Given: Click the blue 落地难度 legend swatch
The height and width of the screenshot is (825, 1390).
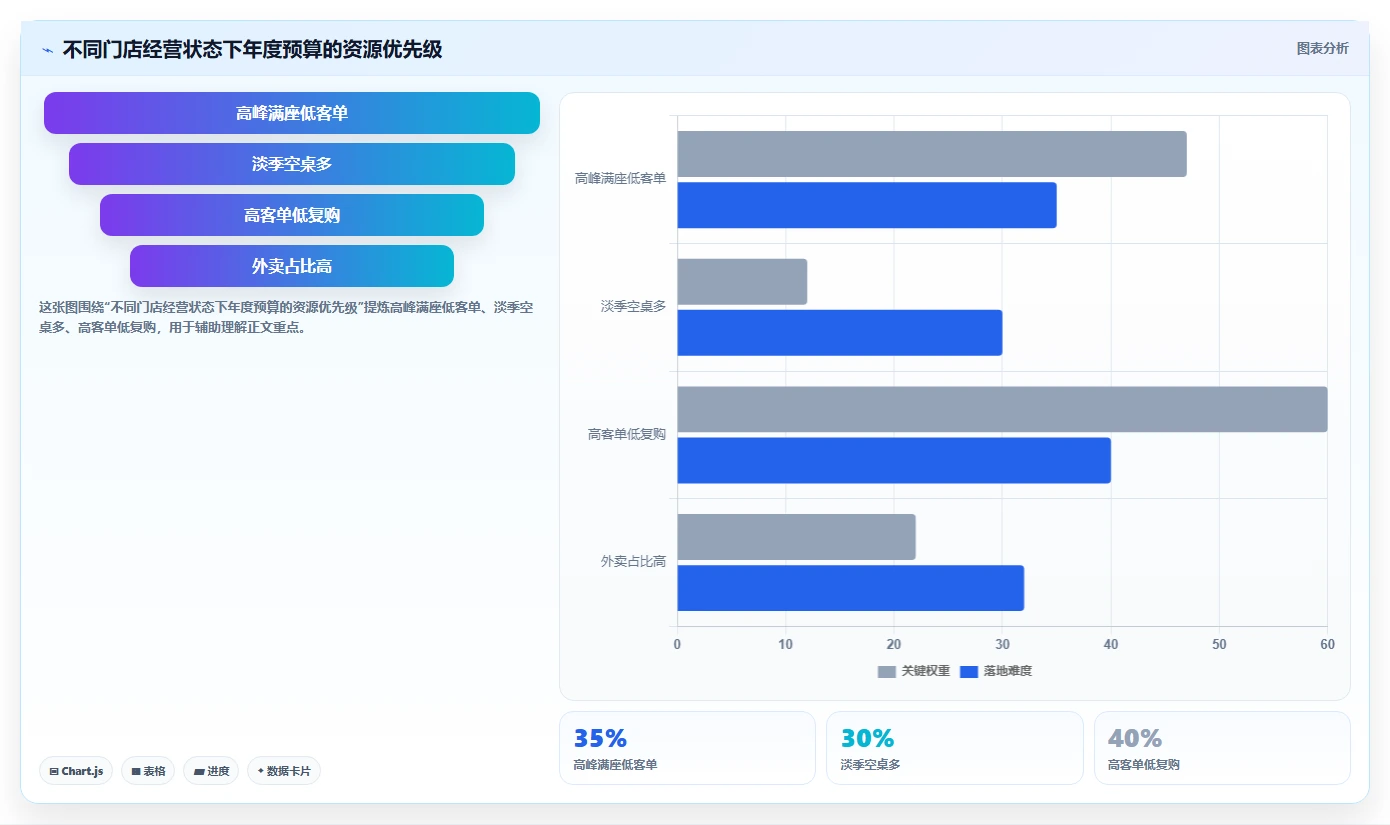Looking at the screenshot, I should (969, 671).
